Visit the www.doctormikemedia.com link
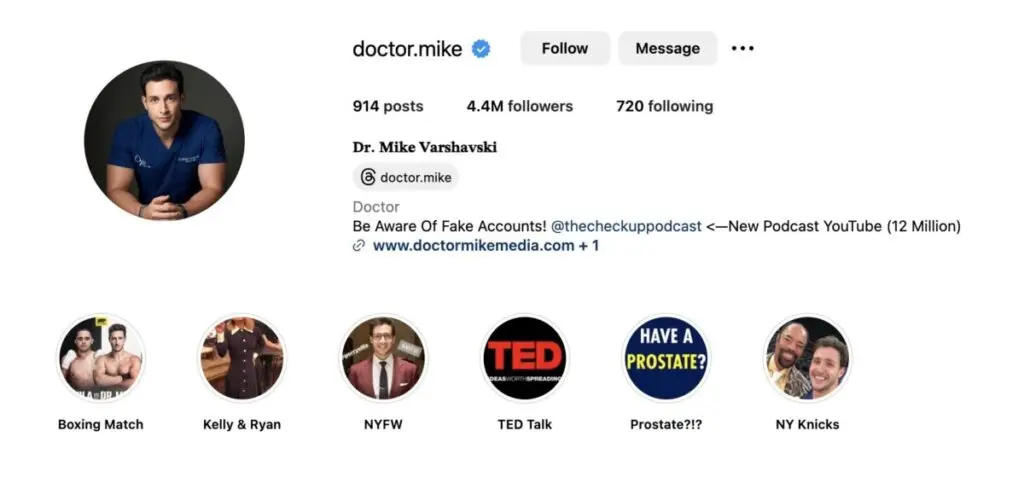 coord(474,245)
